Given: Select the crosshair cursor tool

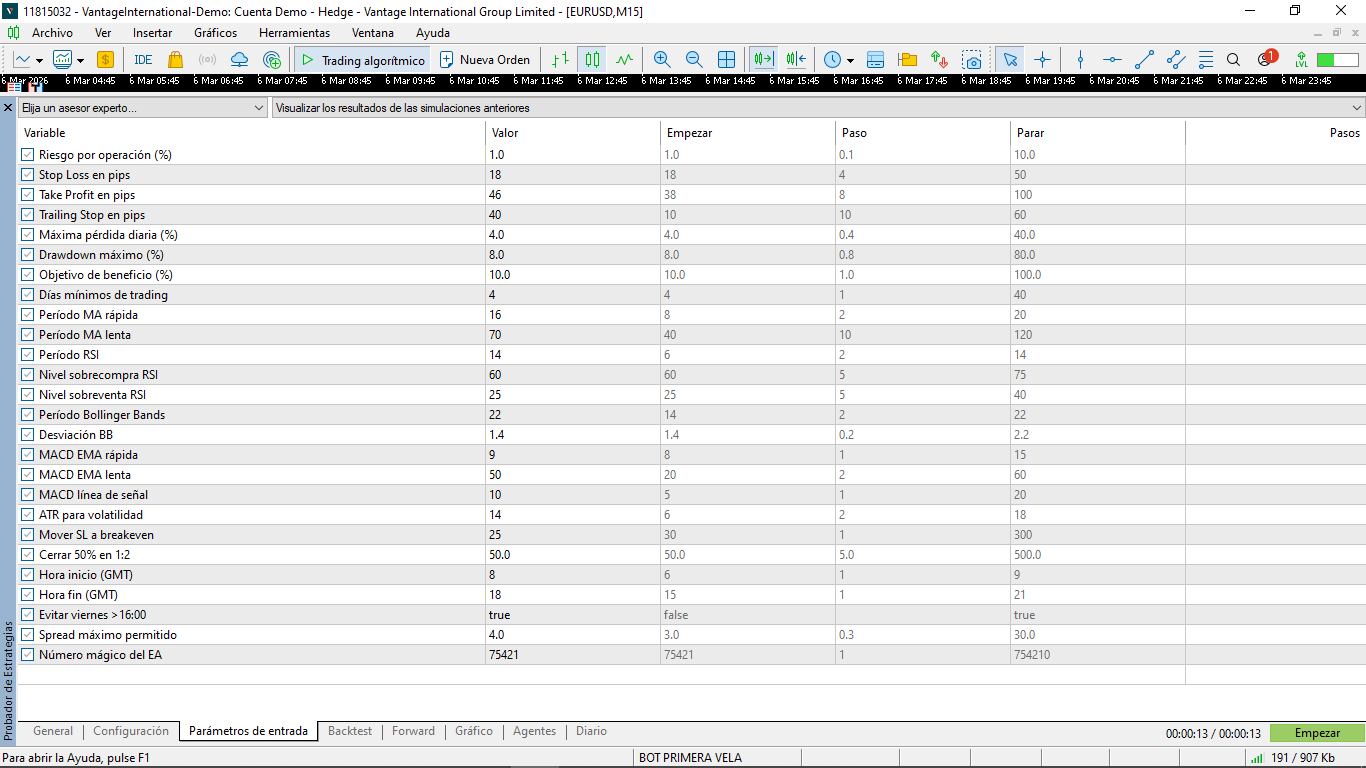Looking at the screenshot, I should [1042, 60].
